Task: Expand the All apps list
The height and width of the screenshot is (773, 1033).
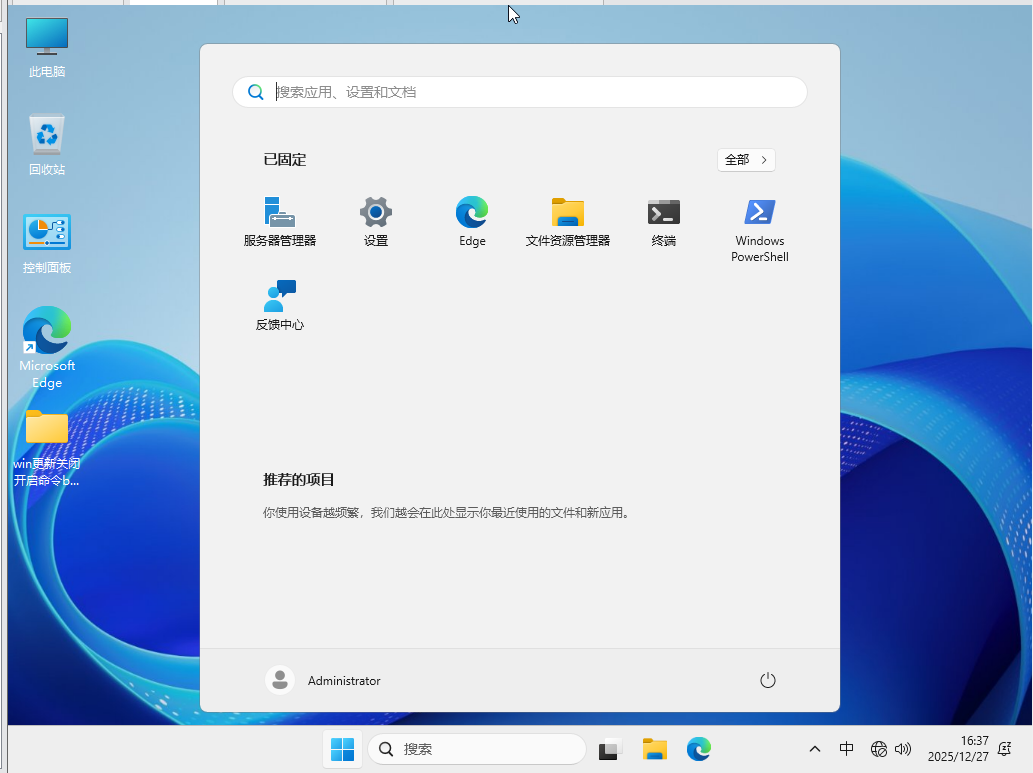Action: [746, 160]
